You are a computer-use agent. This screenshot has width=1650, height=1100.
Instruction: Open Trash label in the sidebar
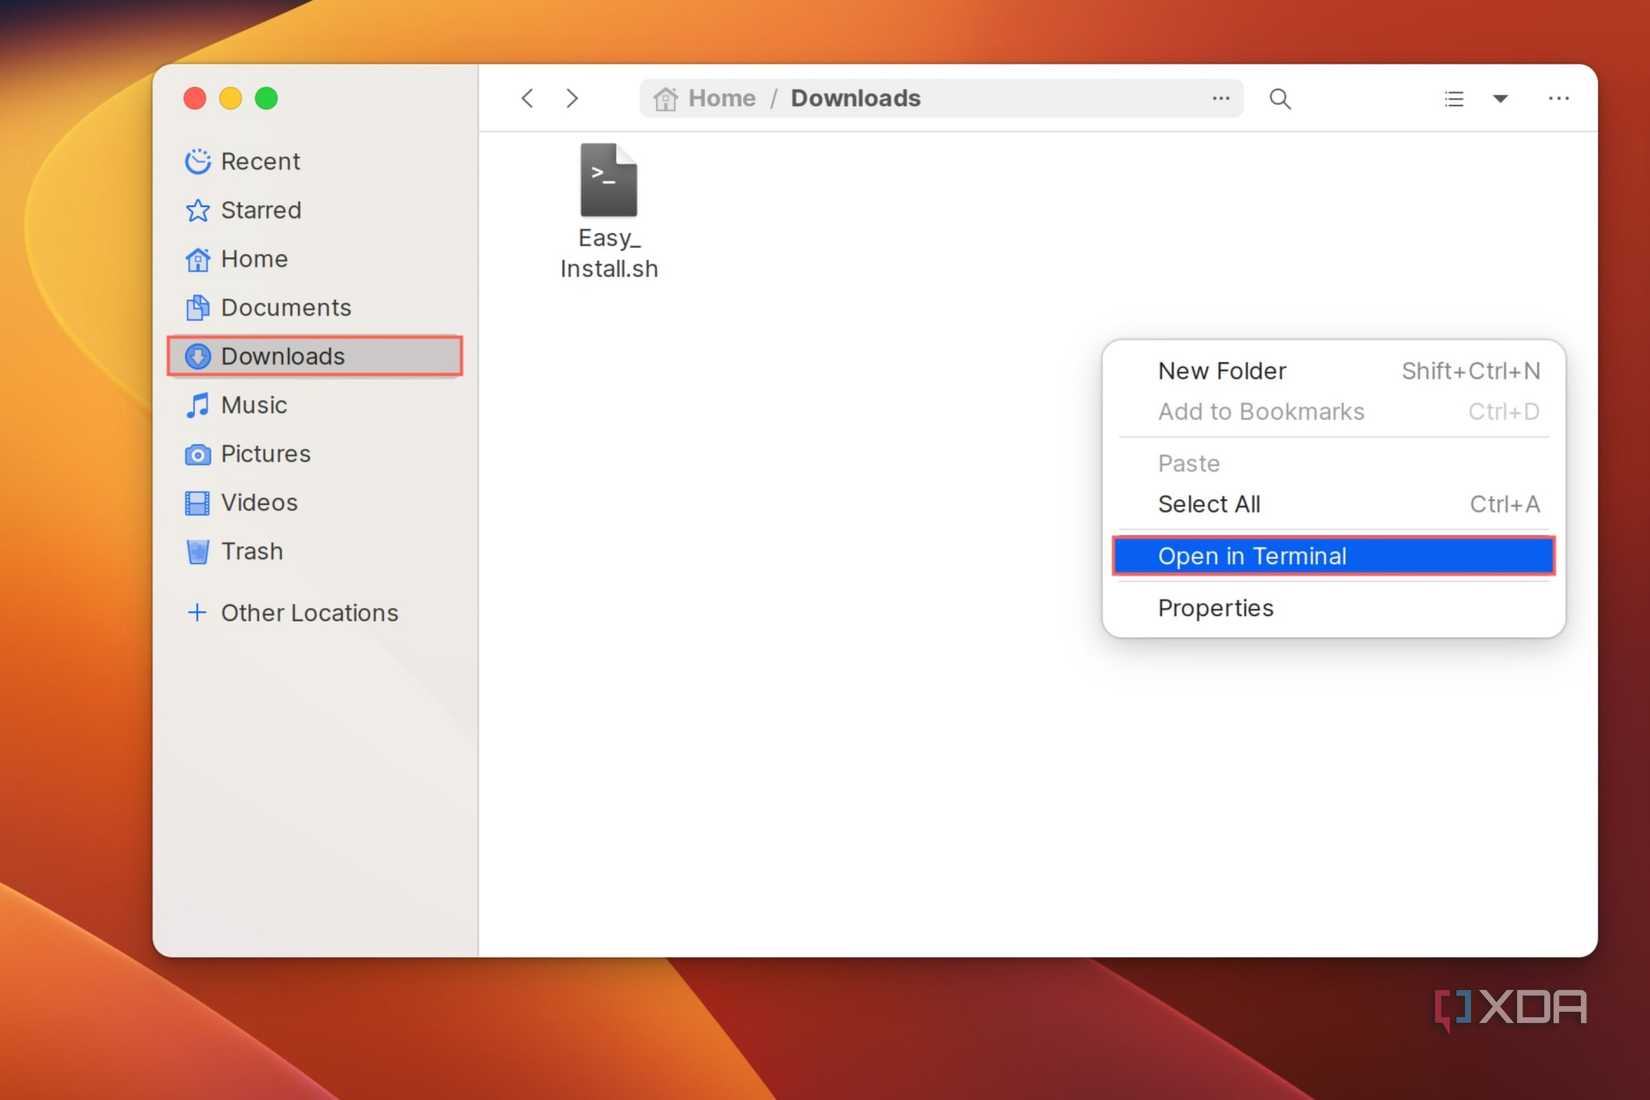pyautogui.click(x=252, y=551)
